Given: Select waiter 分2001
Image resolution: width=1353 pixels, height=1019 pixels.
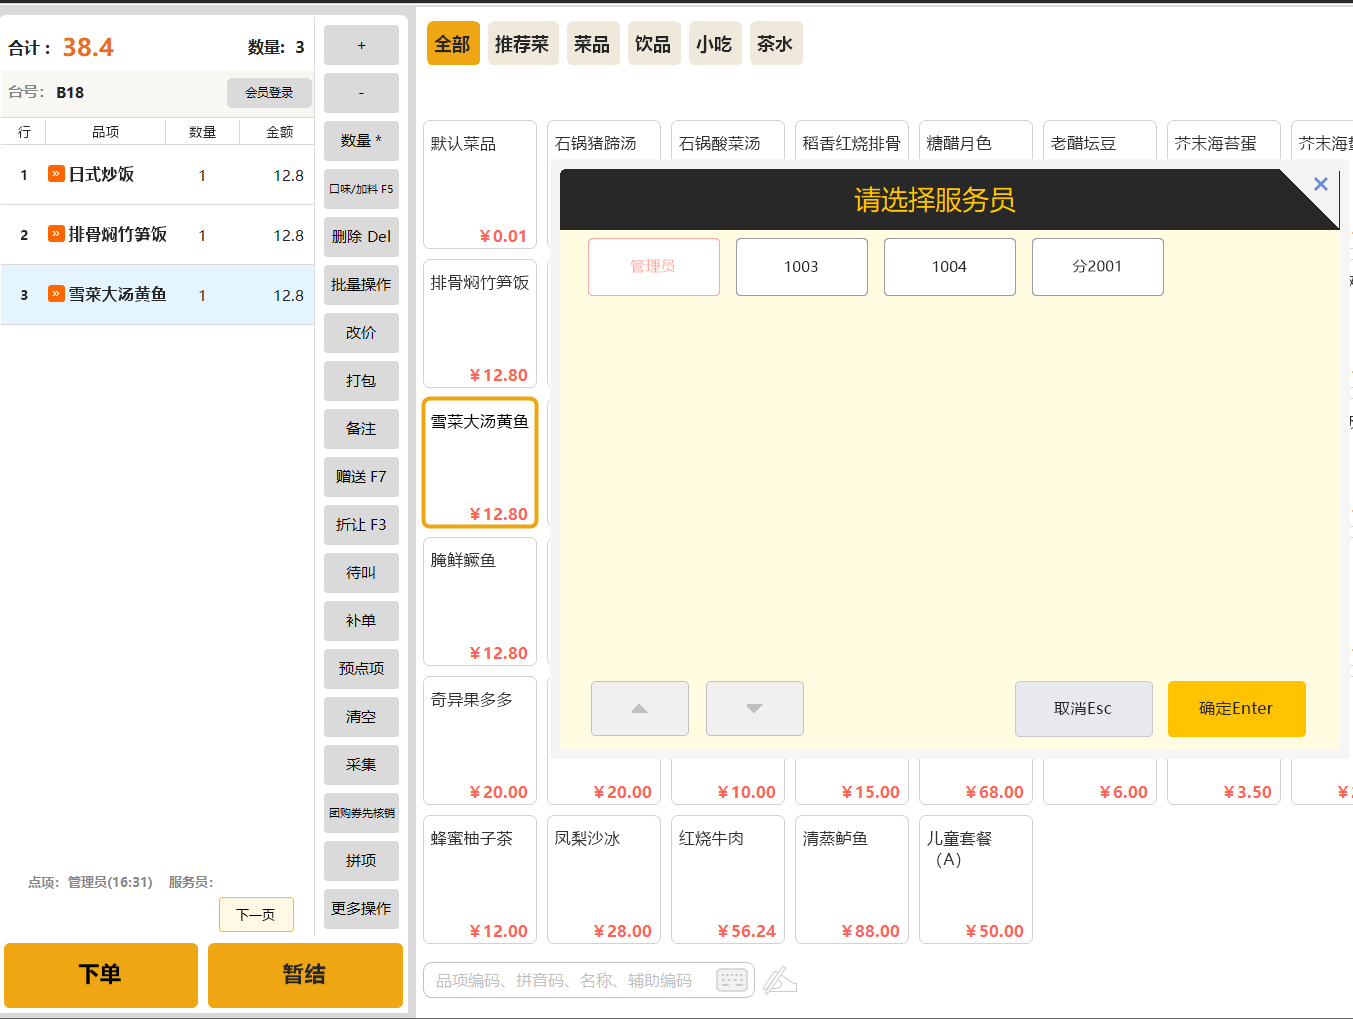Looking at the screenshot, I should click(x=1098, y=267).
